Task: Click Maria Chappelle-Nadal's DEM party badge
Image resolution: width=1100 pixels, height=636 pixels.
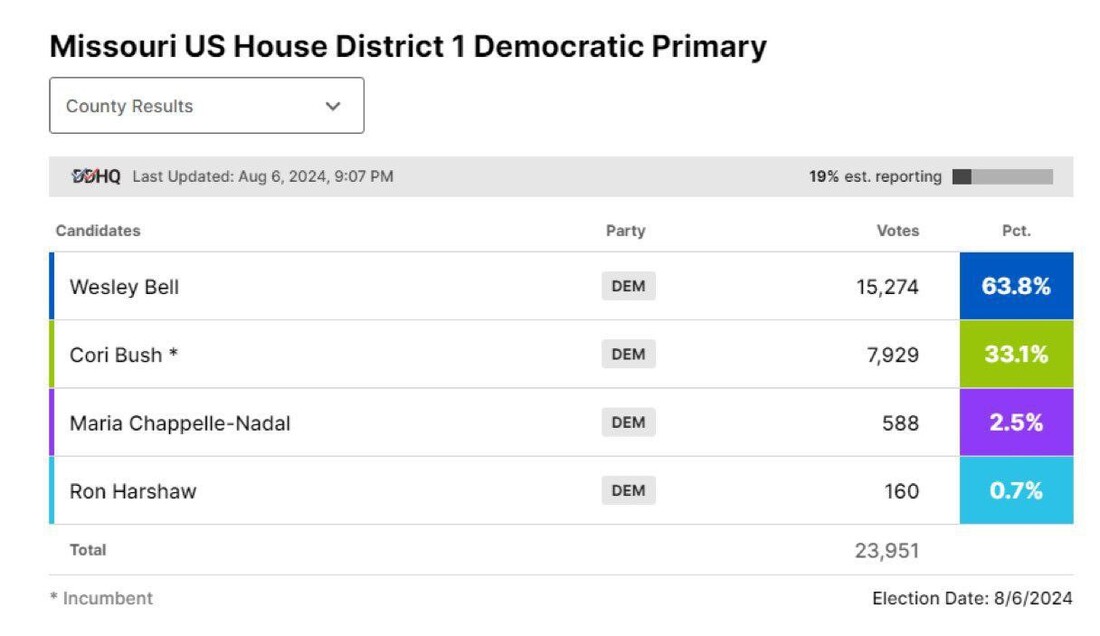Action: pyautogui.click(x=628, y=423)
